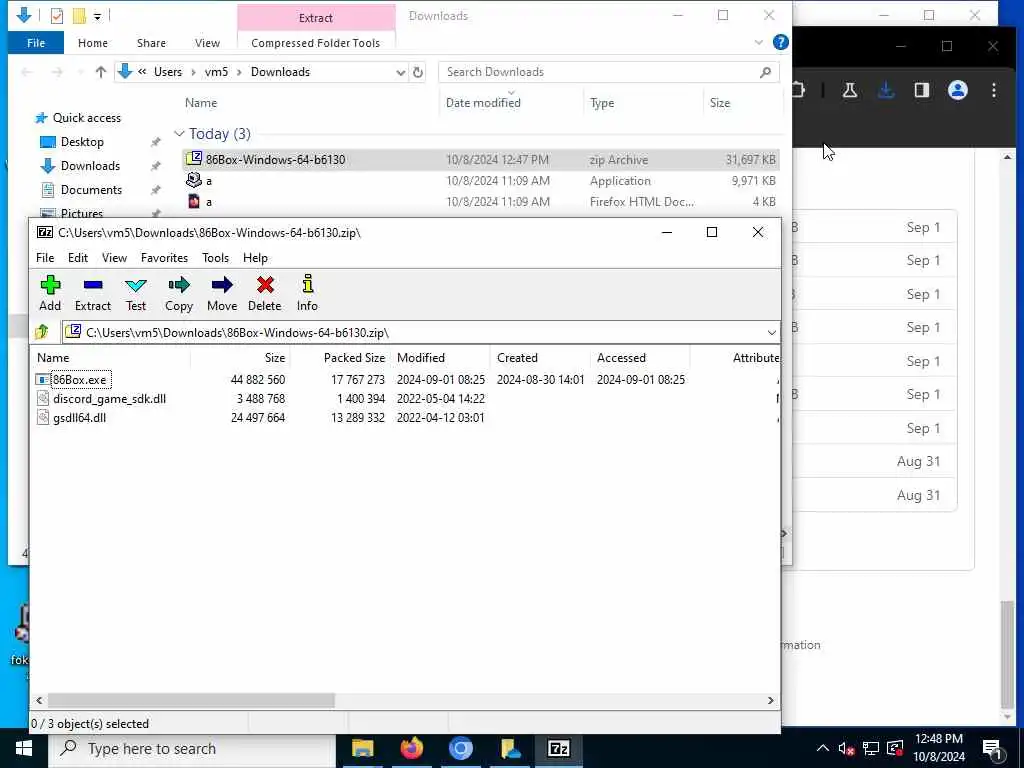Screen dimensions: 1024x768
Task: Open 7-Zip Favorites menu
Action: pos(165,258)
